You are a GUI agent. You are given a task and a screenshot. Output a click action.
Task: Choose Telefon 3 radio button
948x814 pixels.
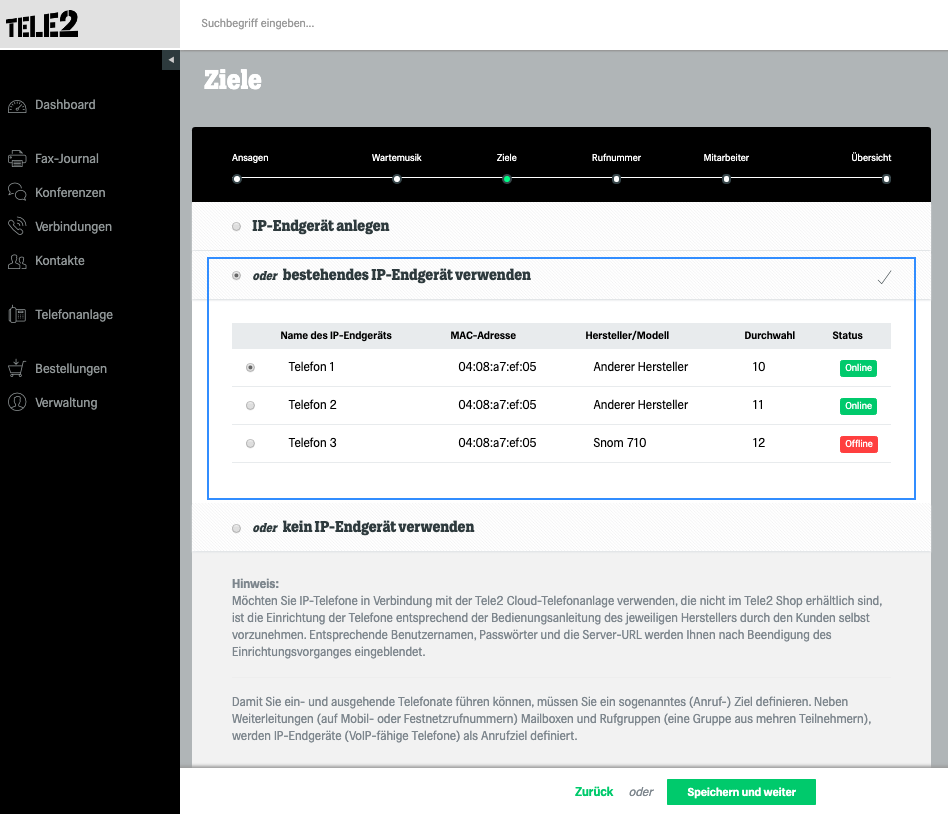[x=250, y=444]
